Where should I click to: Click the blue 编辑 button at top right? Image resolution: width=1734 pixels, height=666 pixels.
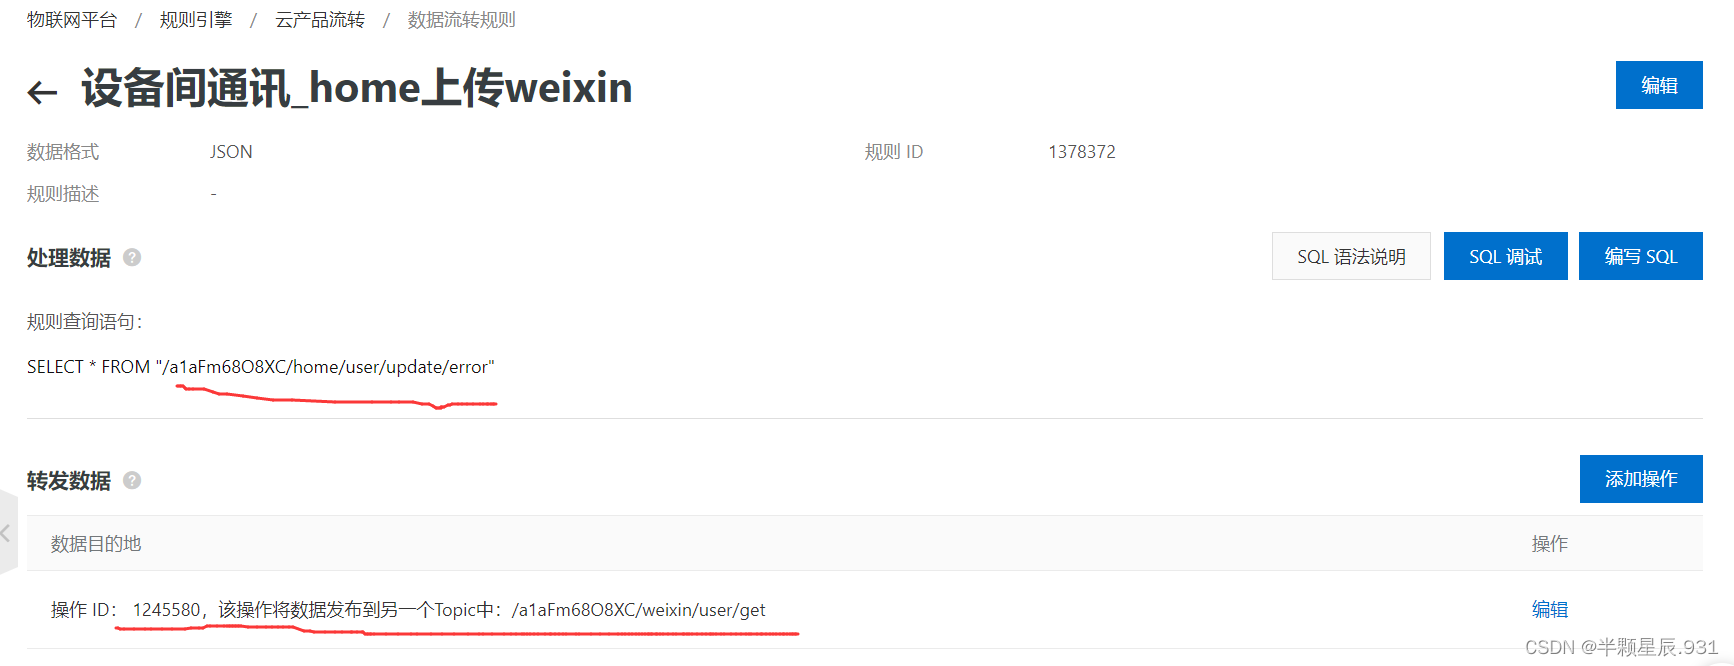[x=1659, y=85]
